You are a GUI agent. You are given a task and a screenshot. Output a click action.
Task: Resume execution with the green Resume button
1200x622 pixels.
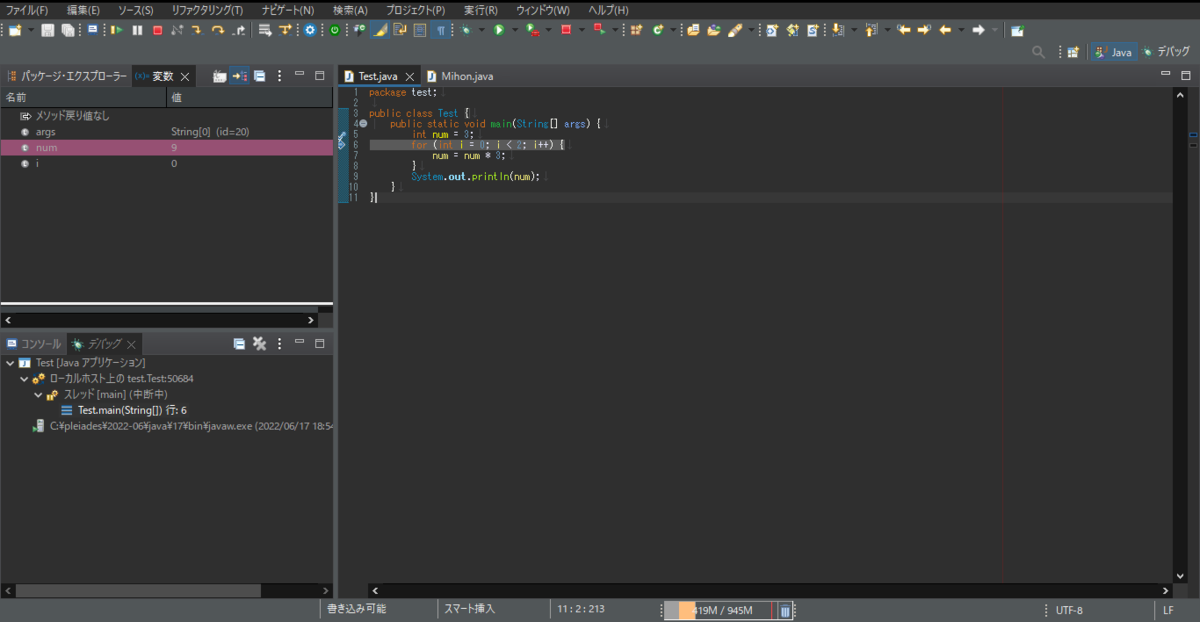click(x=116, y=30)
